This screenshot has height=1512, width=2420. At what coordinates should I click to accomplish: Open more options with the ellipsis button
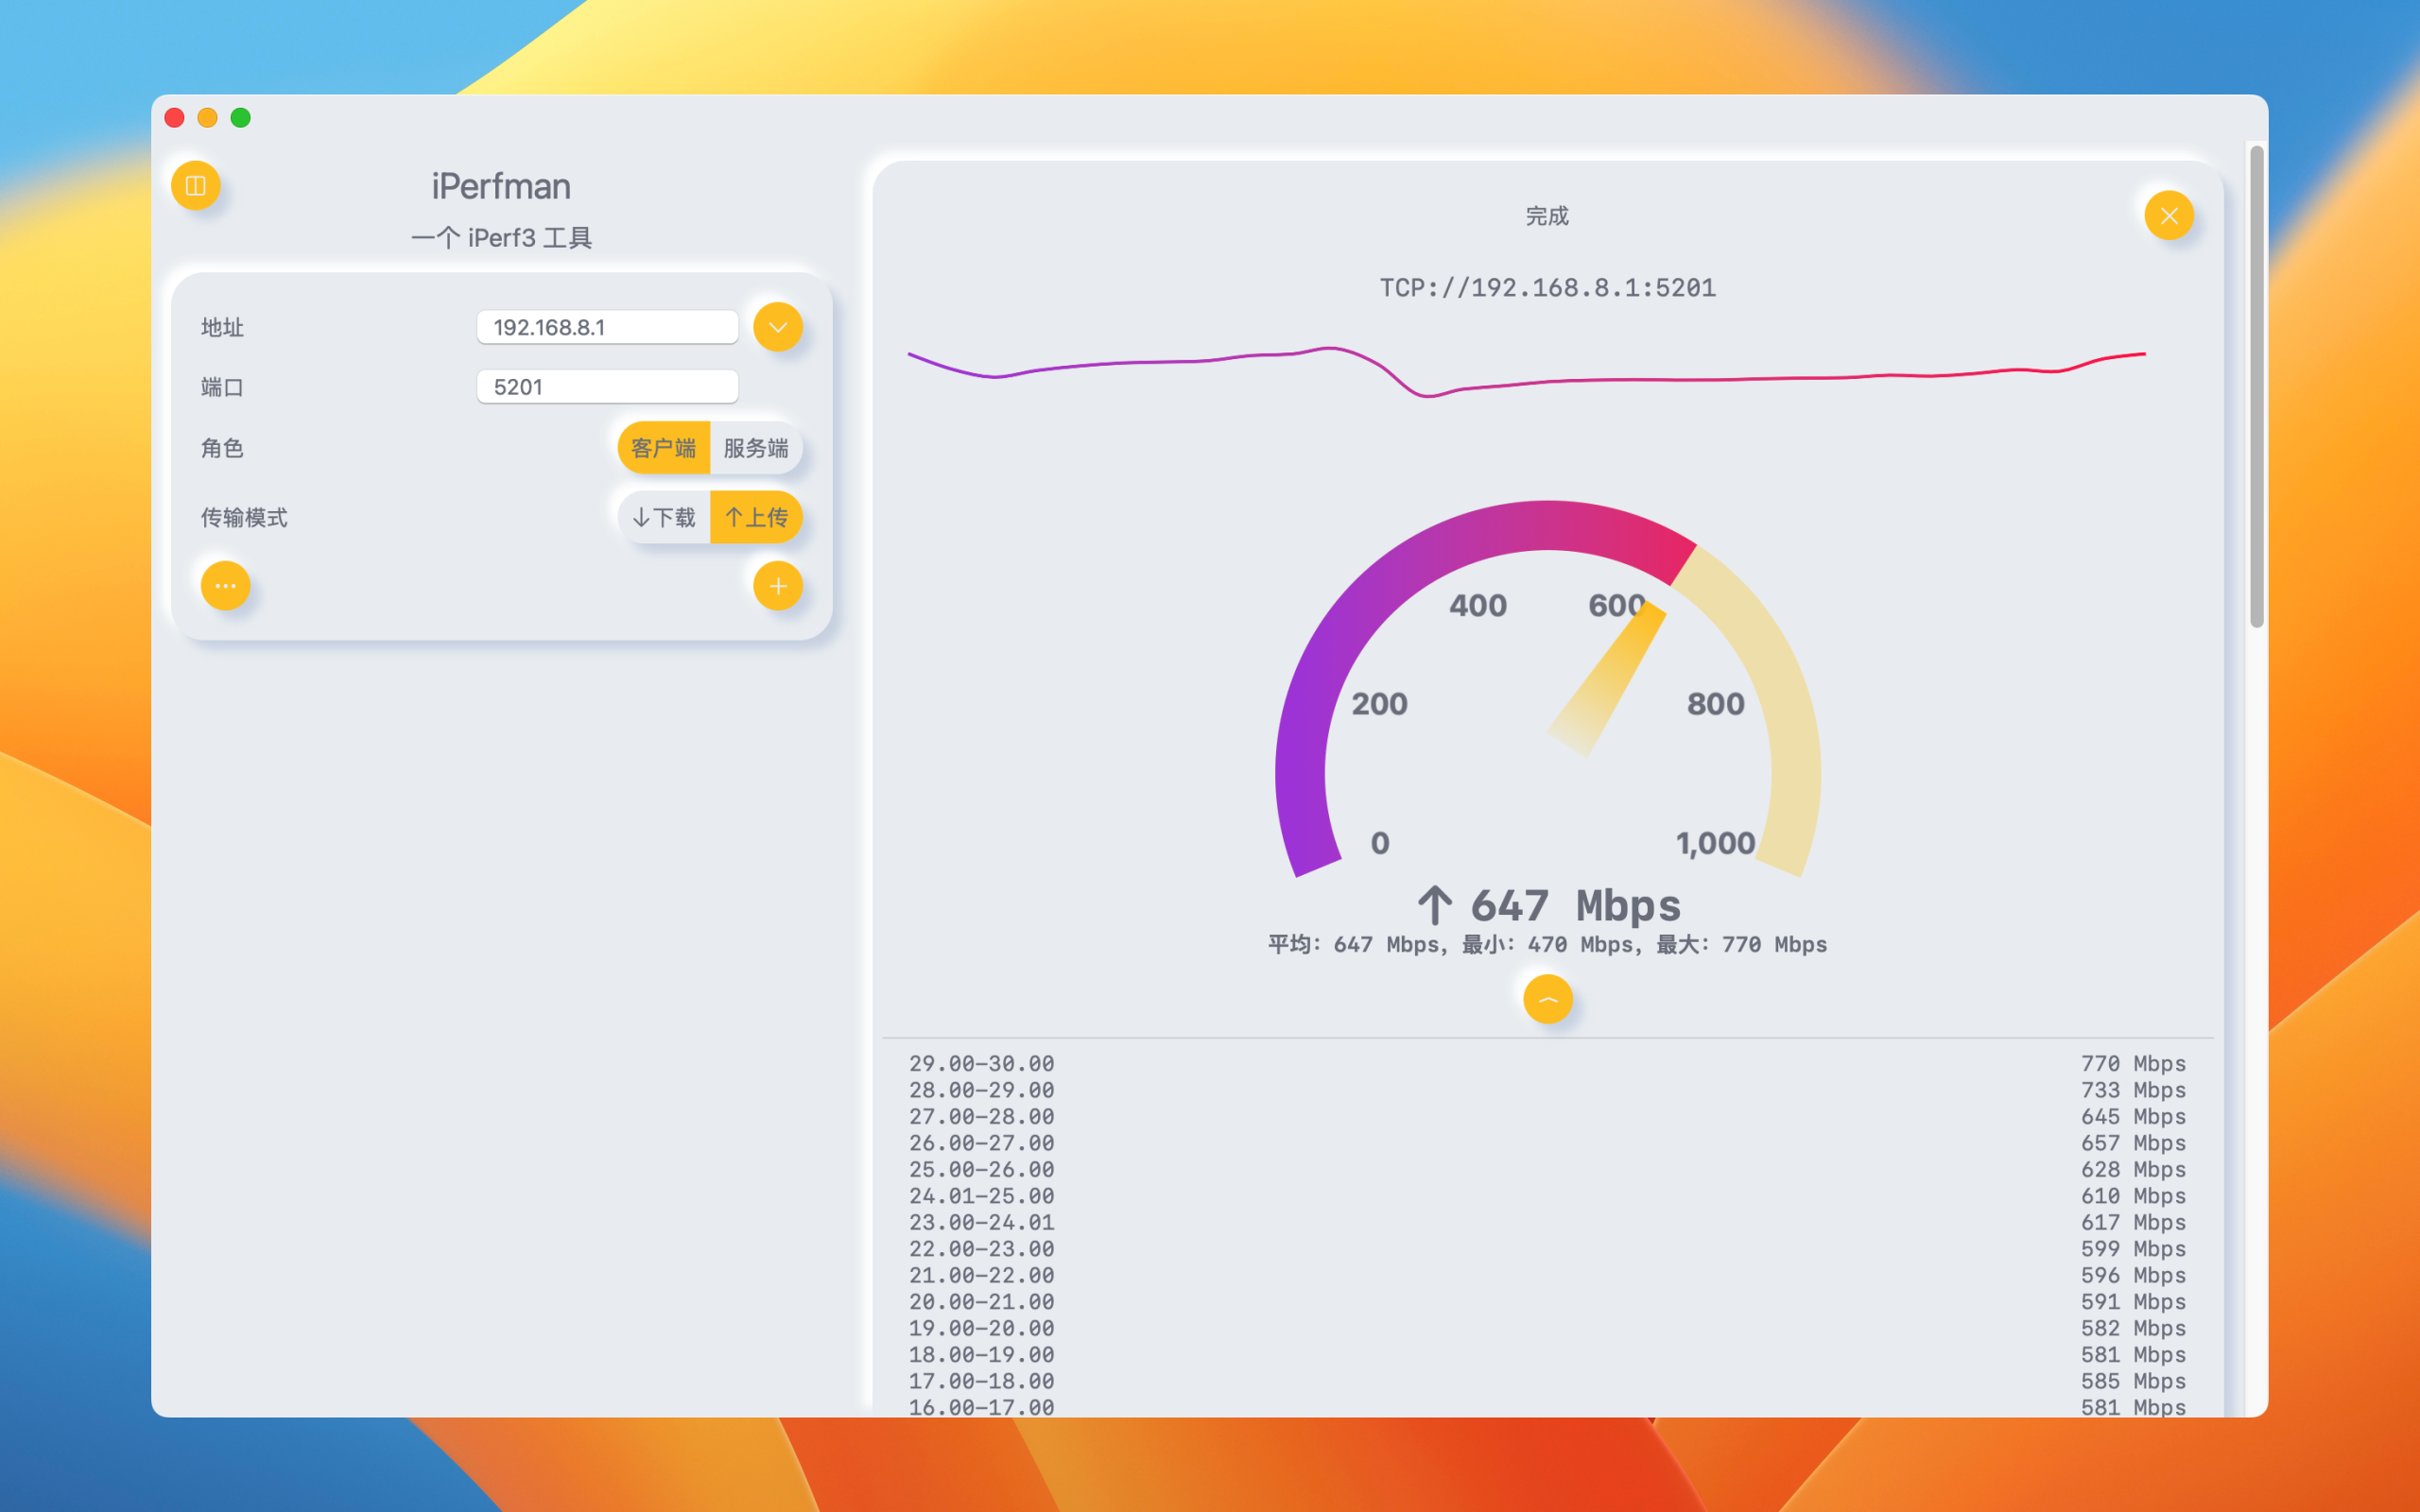tap(225, 586)
